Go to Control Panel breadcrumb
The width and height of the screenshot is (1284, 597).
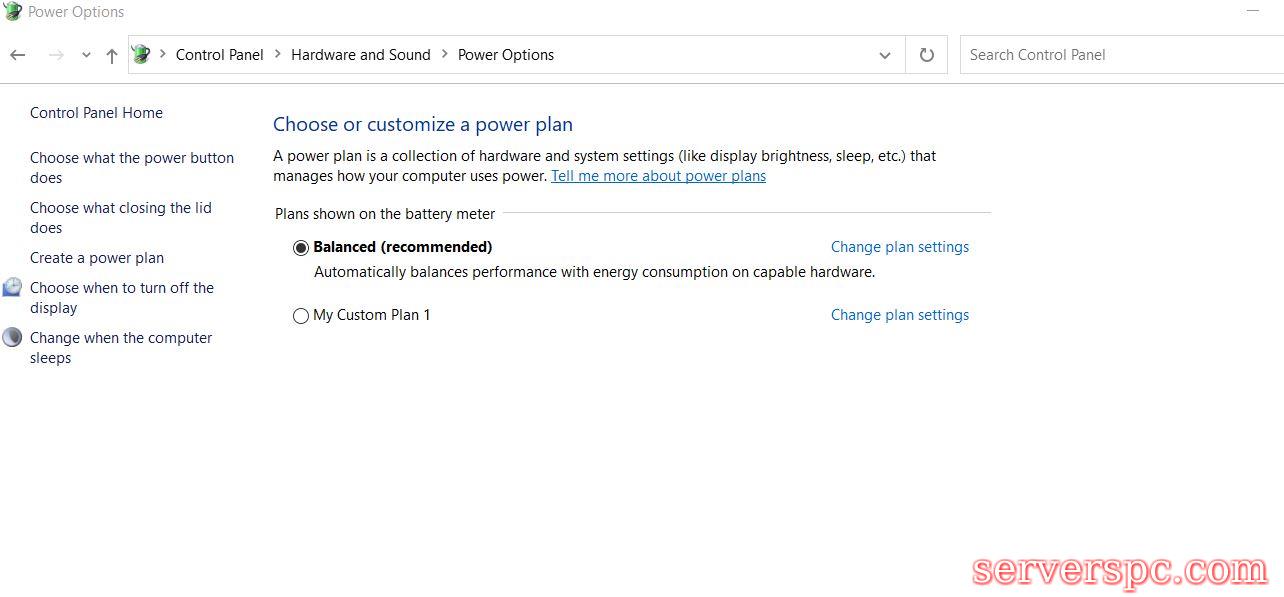(219, 55)
